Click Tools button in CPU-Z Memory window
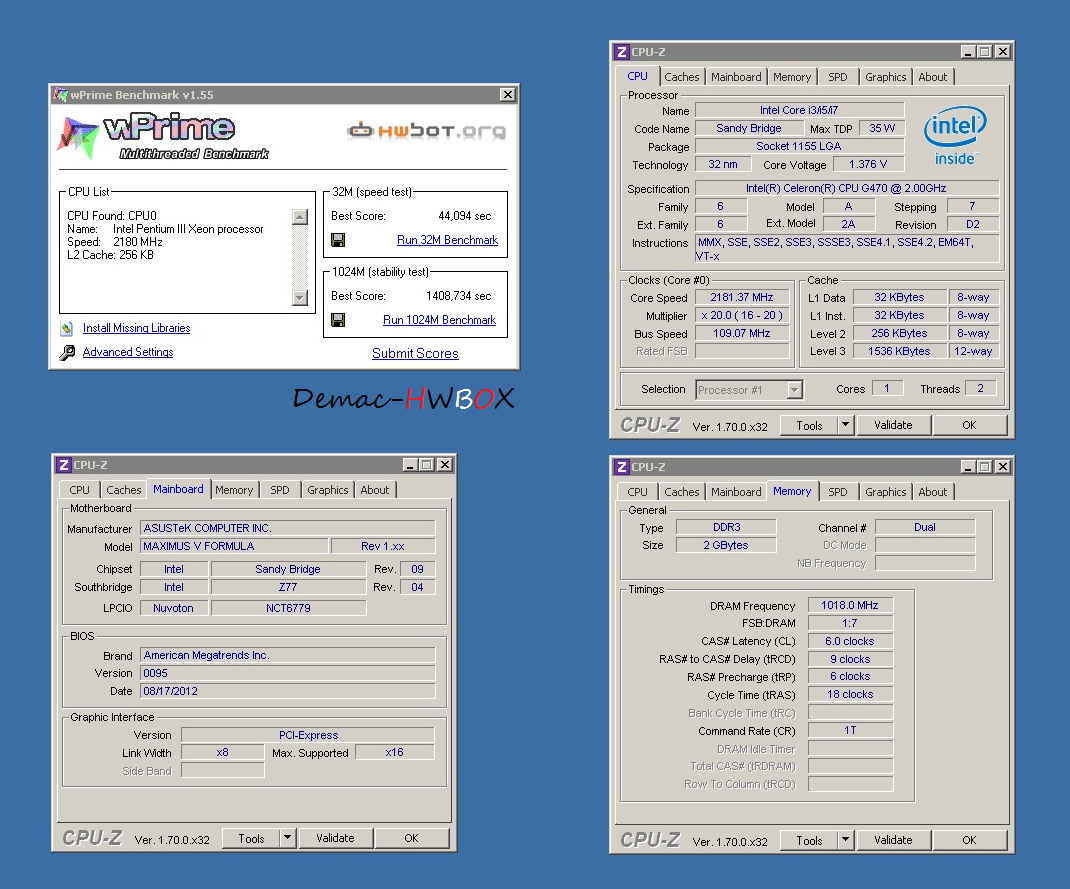Viewport: 1070px width, 889px height. pos(809,841)
